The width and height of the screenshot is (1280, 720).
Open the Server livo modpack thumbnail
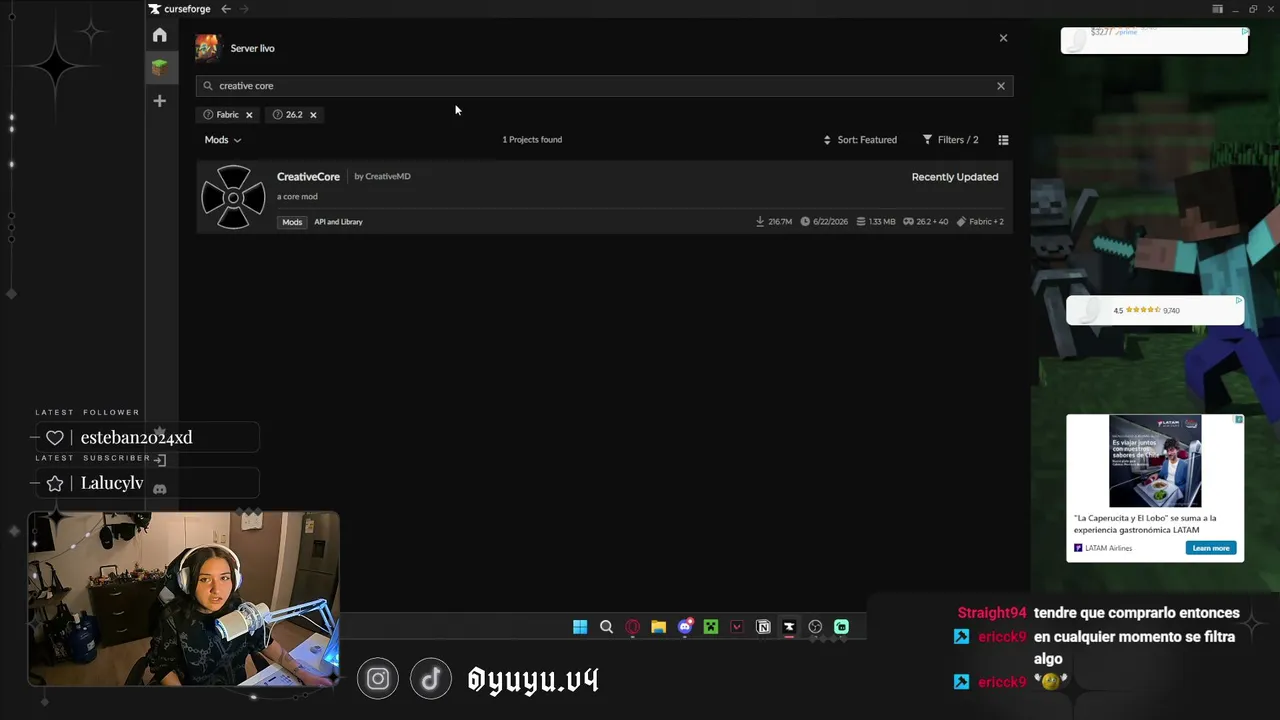pos(207,48)
